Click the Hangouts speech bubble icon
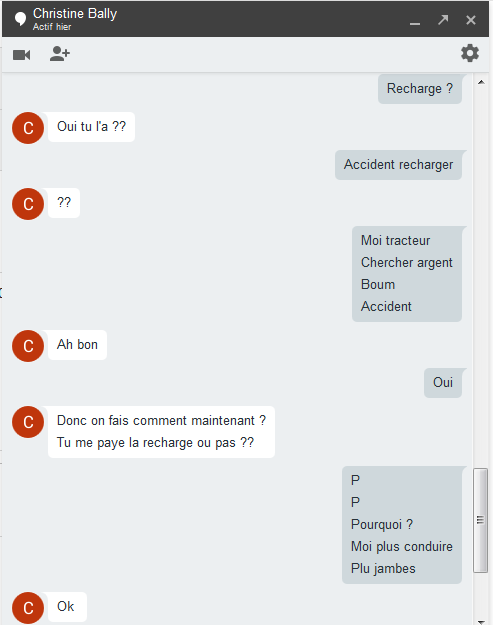The width and height of the screenshot is (493, 625). (20, 19)
